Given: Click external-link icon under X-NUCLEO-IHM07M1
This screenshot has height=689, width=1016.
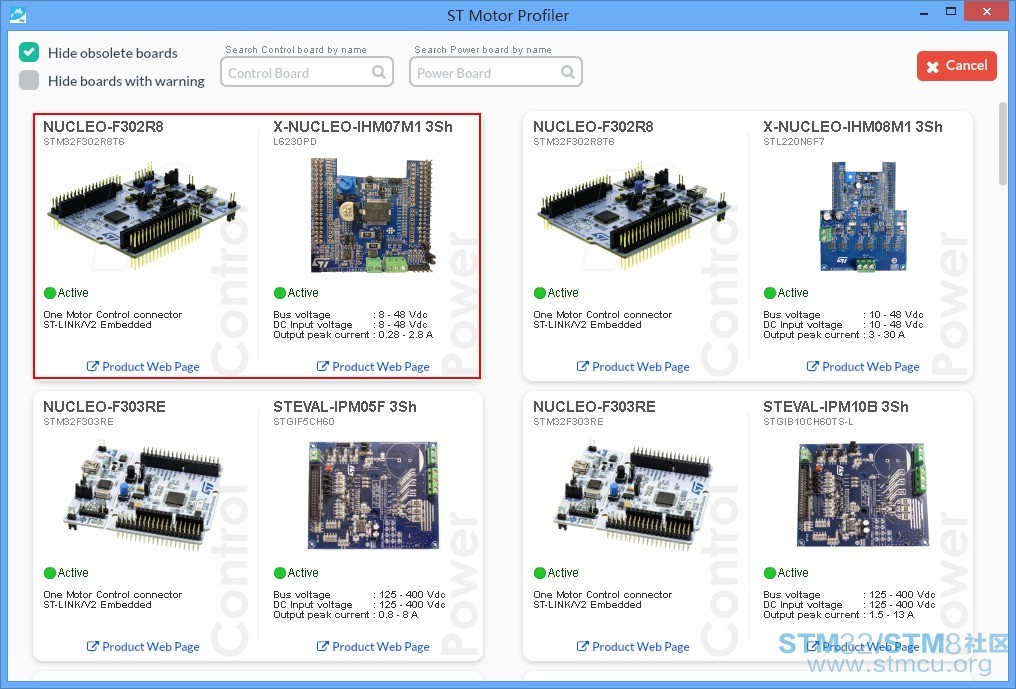Looking at the screenshot, I should click(x=323, y=366).
